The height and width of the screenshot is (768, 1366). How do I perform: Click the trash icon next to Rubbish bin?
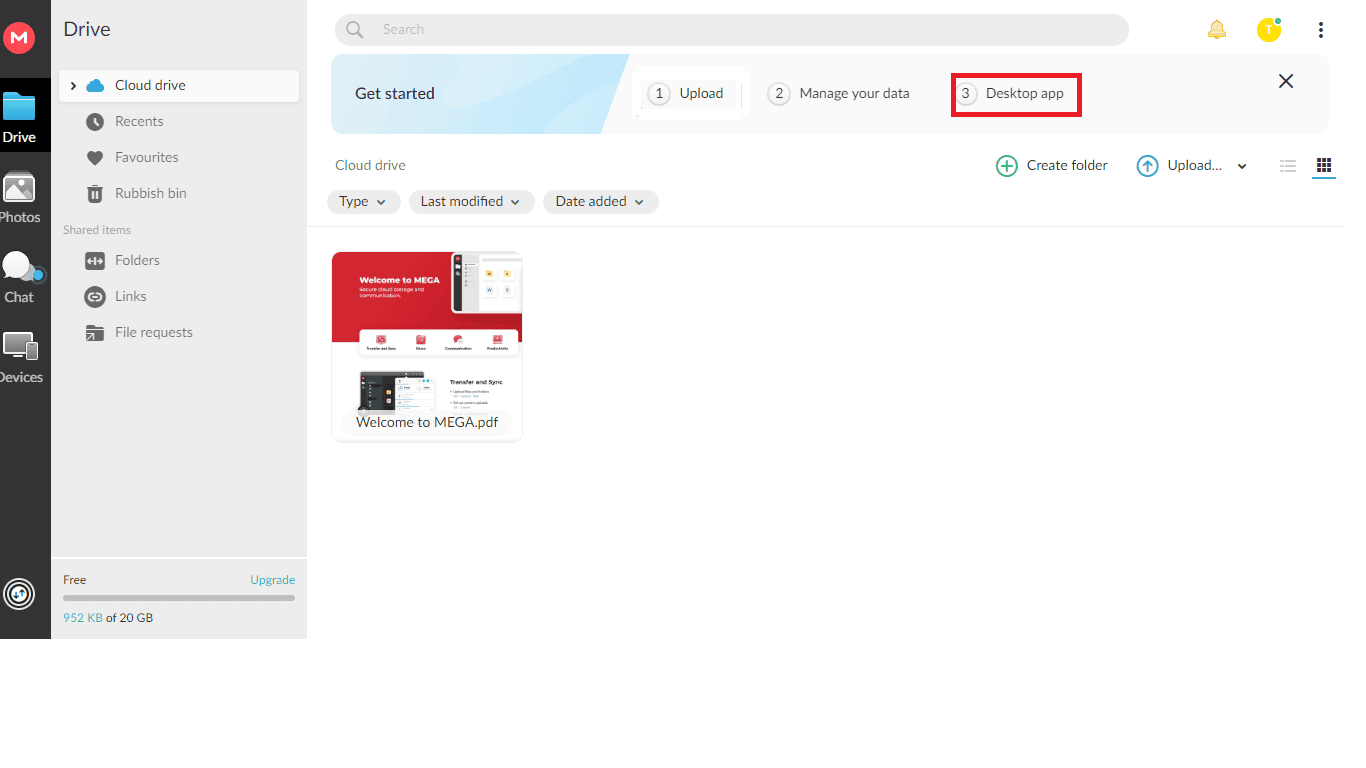coord(95,194)
